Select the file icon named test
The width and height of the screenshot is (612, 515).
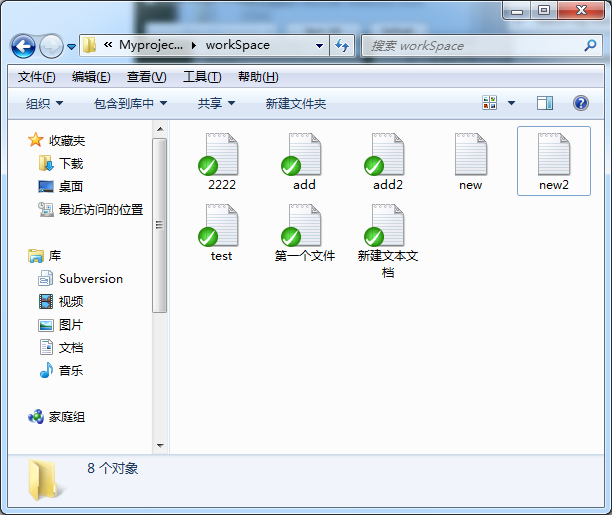coord(221,225)
